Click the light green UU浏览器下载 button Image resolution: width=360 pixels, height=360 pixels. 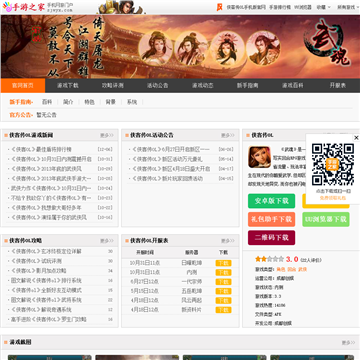click(326, 219)
